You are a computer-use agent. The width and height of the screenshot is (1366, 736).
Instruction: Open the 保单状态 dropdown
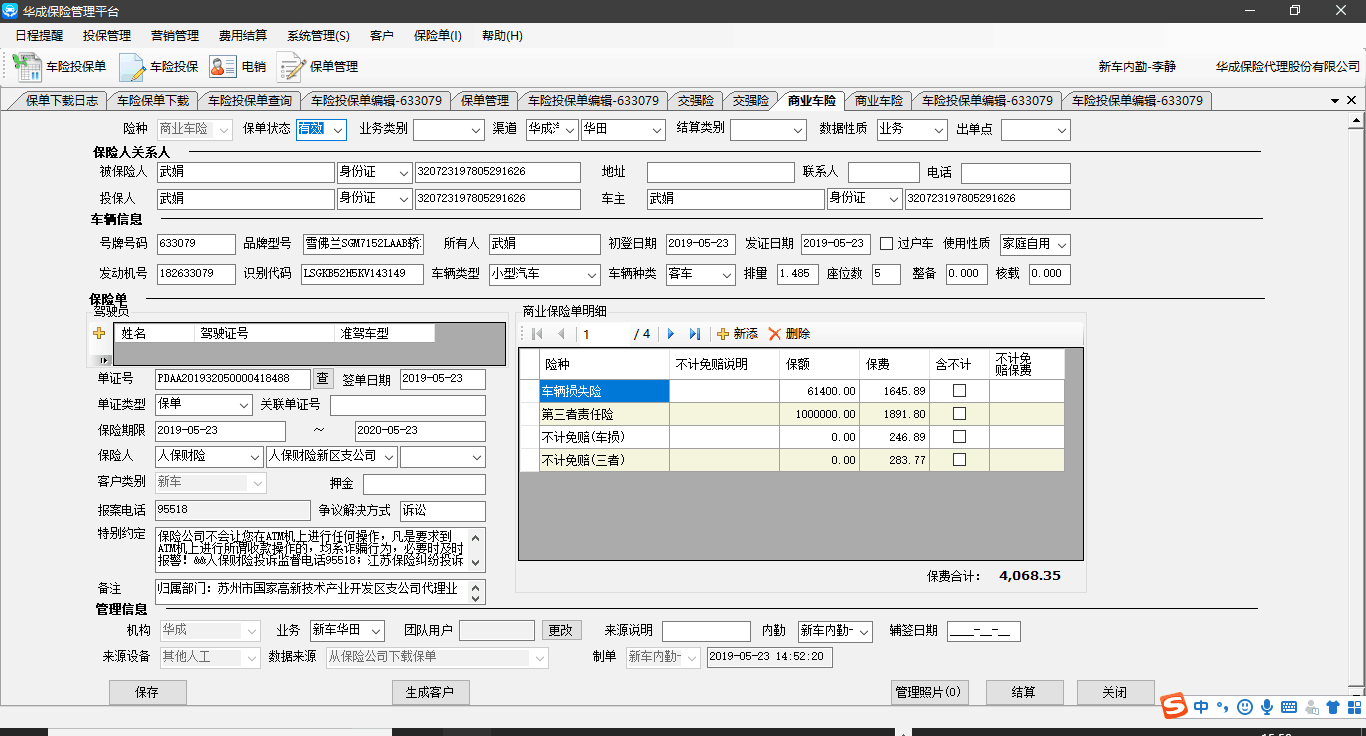[338, 130]
